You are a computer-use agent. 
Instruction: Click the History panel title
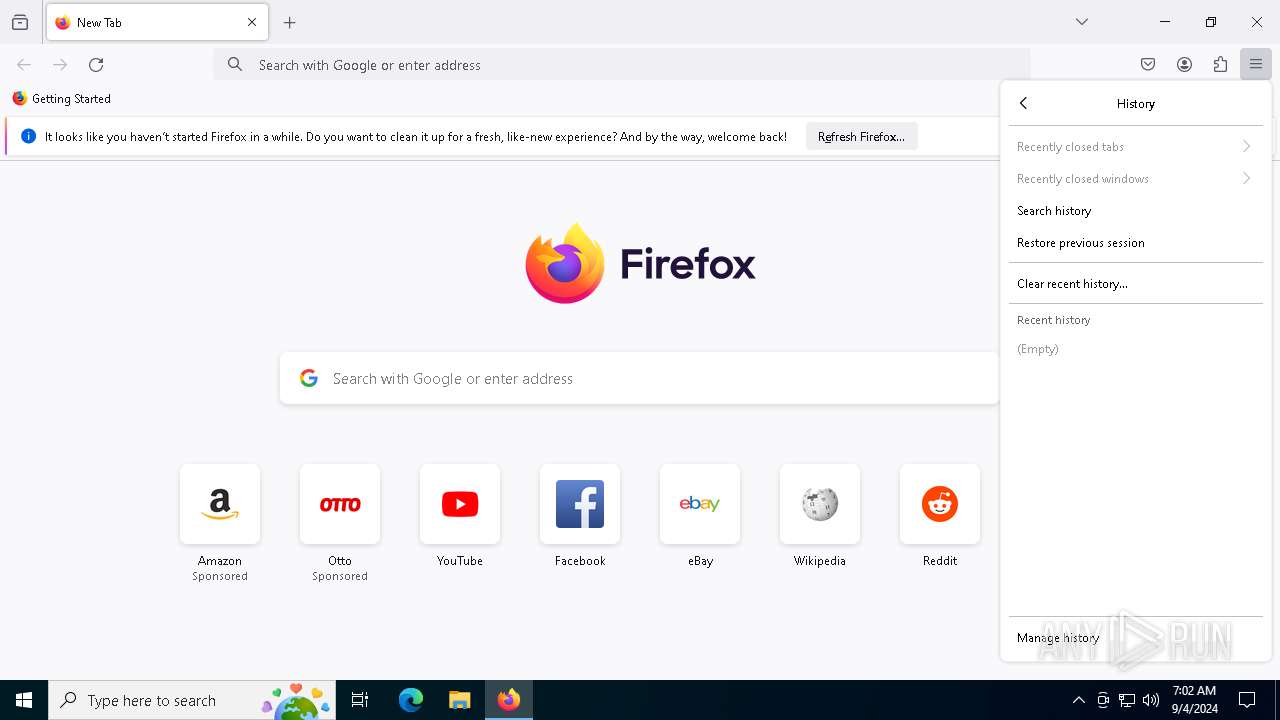1135,104
